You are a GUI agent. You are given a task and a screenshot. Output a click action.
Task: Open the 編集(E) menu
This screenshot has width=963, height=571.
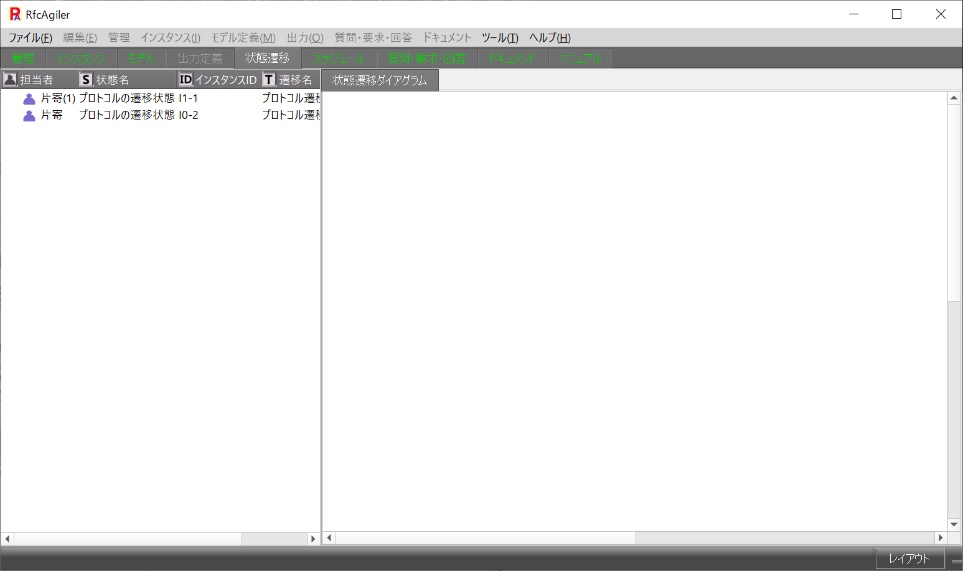click(80, 37)
